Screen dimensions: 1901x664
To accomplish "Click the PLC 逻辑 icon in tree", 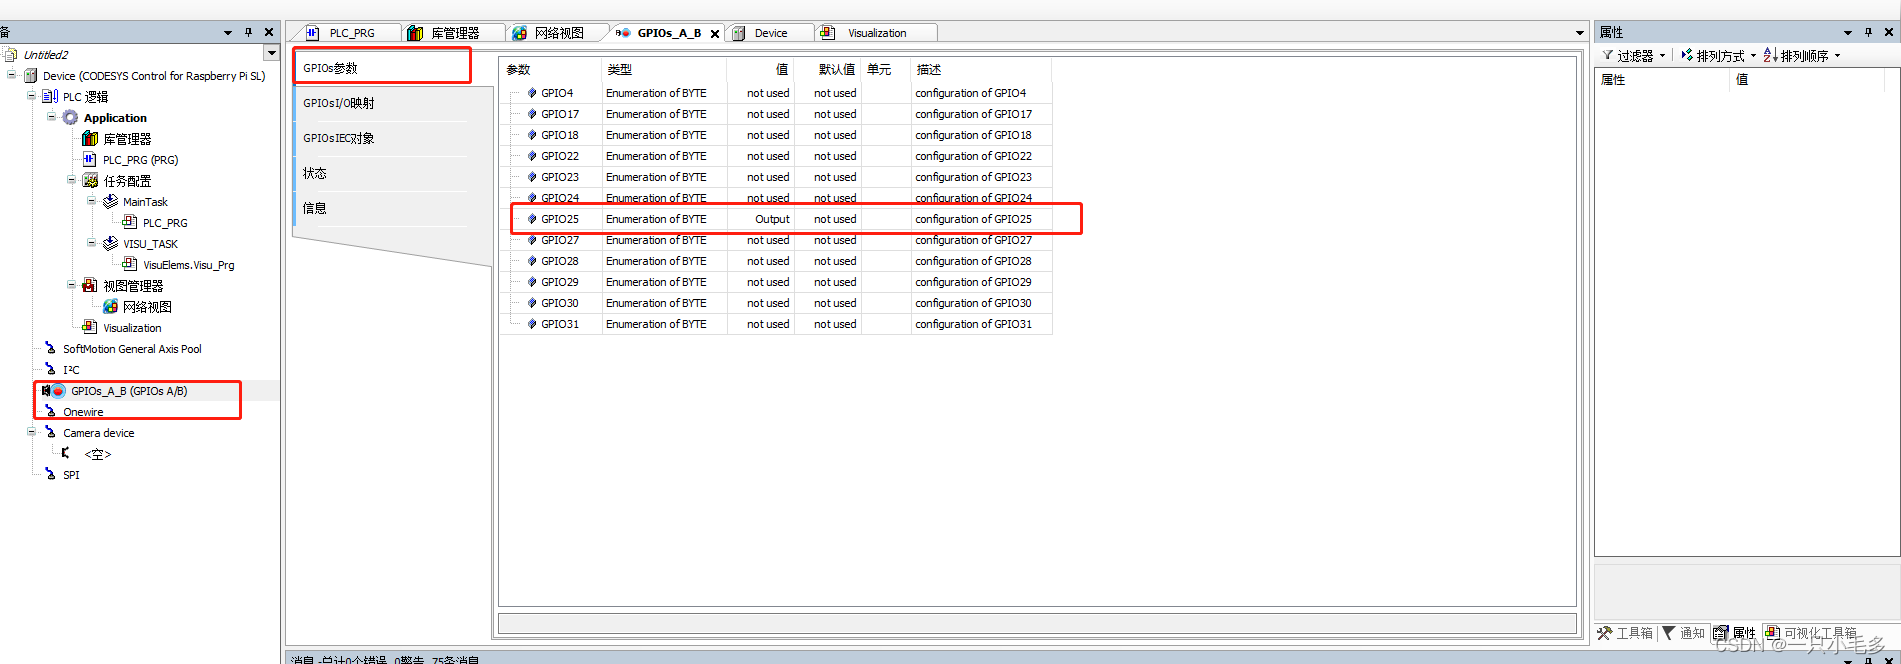I will [x=50, y=96].
